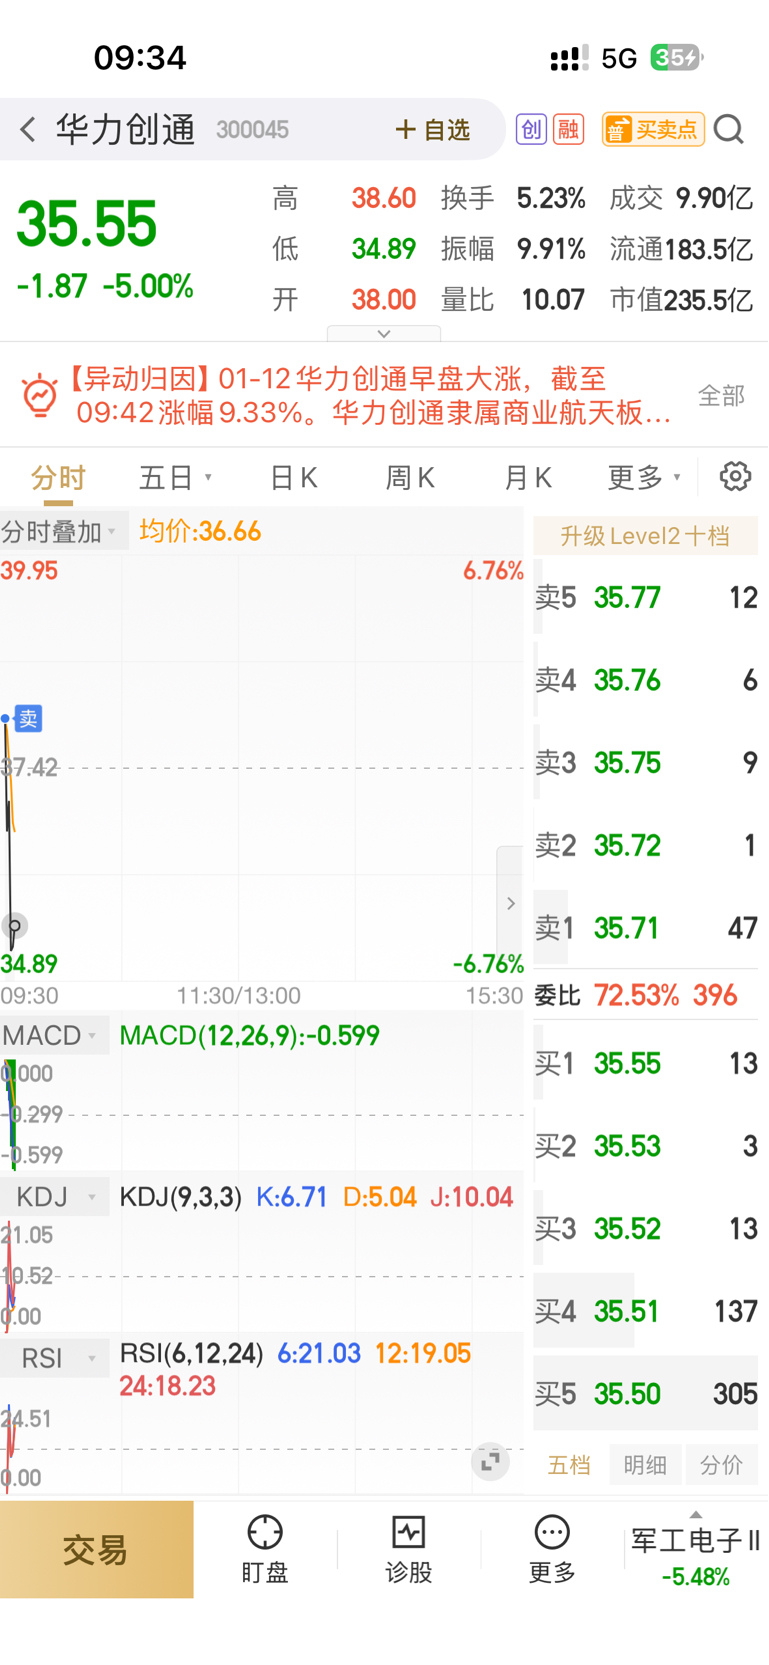Add stock to watchlist with 自选

click(x=432, y=129)
